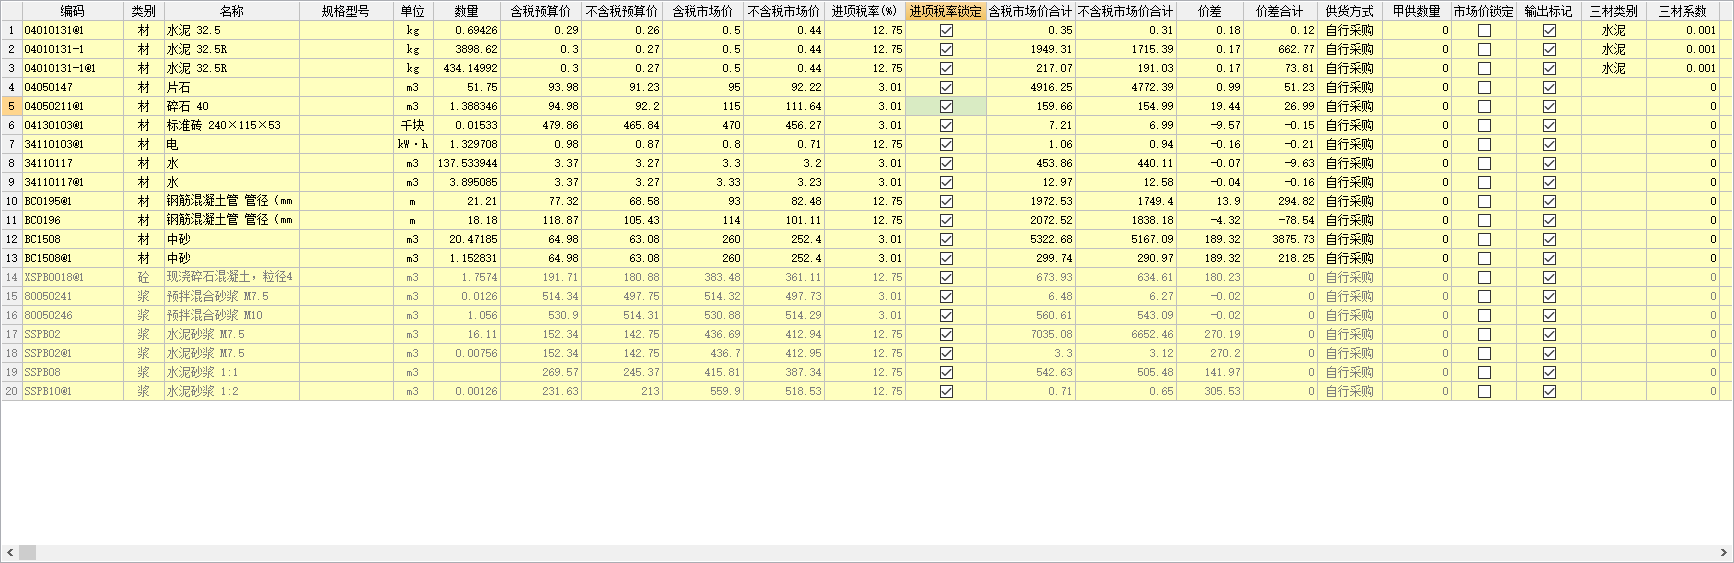The width and height of the screenshot is (1734, 563).
Task: Select quantity cell 21.21 for BC0195@1
Action: [466, 201]
